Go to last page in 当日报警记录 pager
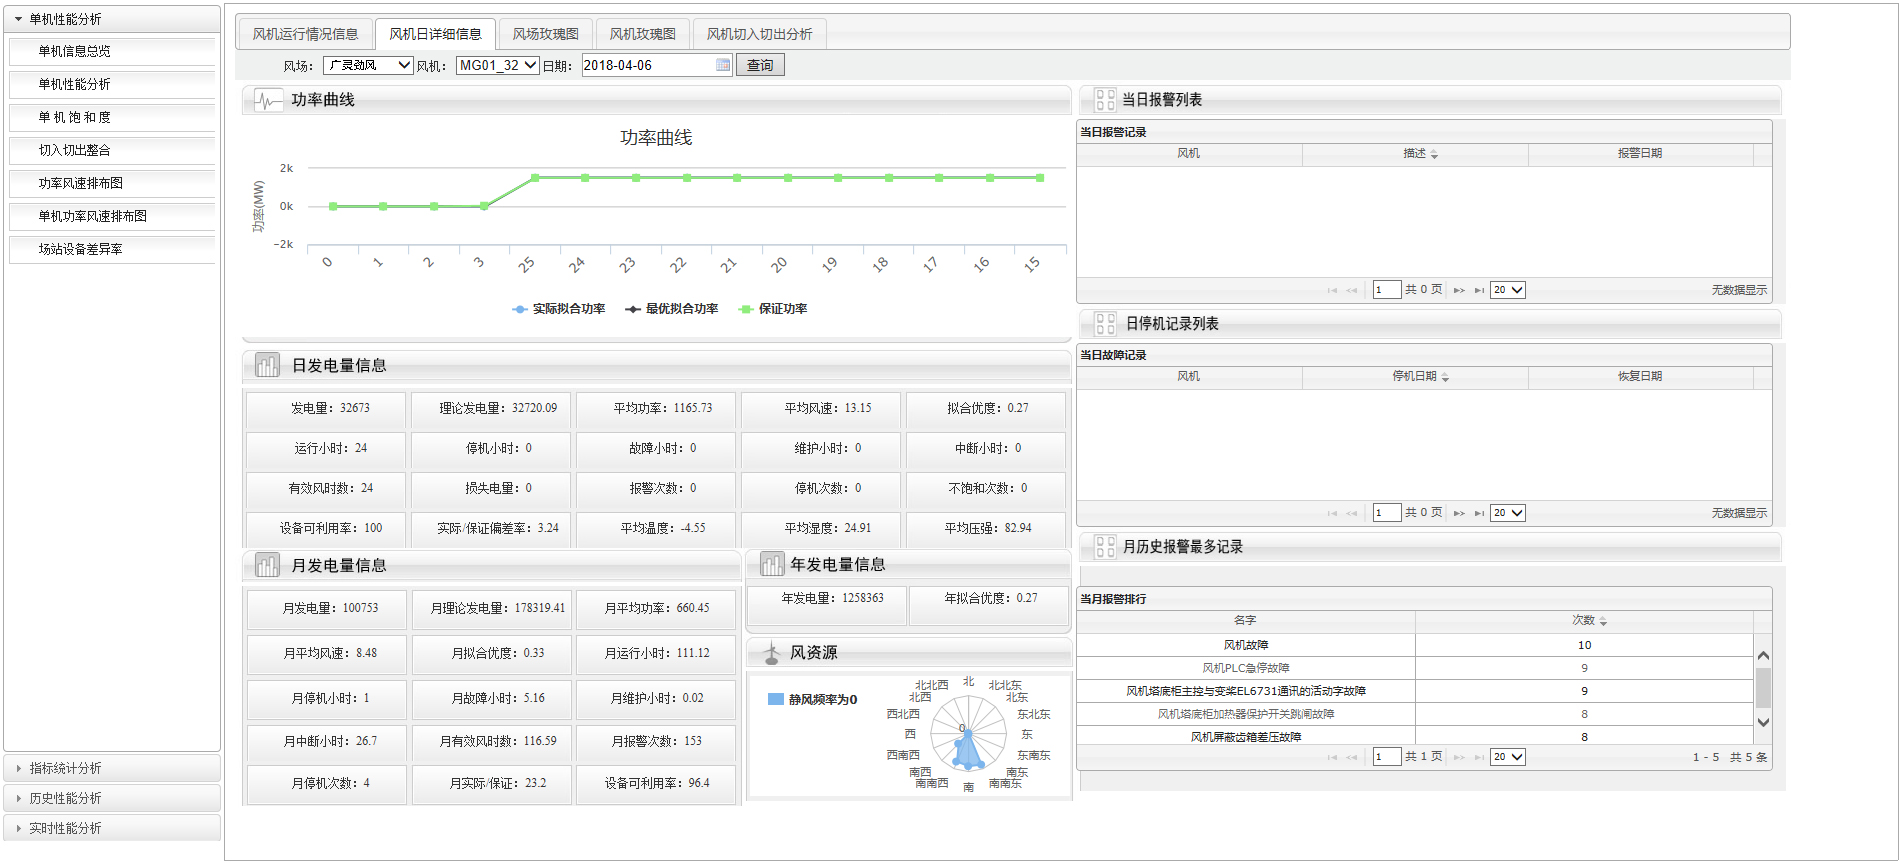1899x864 pixels. 1479,290
